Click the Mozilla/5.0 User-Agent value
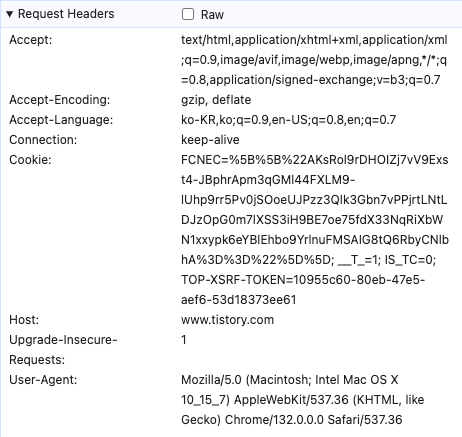The image size is (462, 437). tap(303, 400)
